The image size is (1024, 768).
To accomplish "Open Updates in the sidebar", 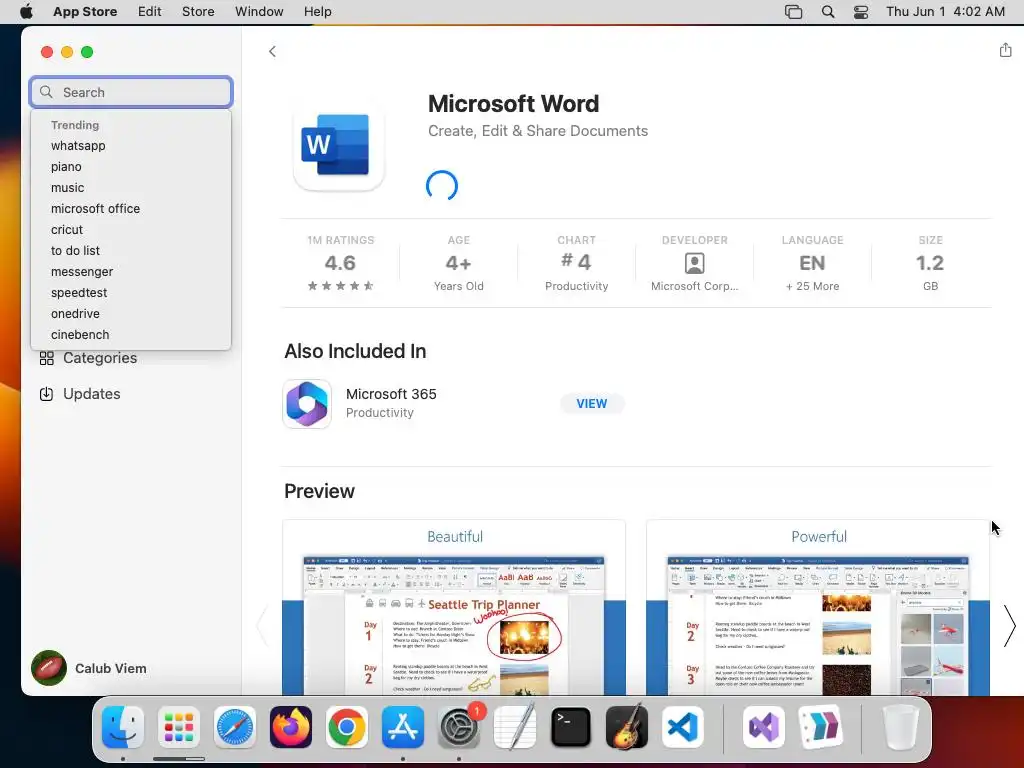I will pos(80,394).
